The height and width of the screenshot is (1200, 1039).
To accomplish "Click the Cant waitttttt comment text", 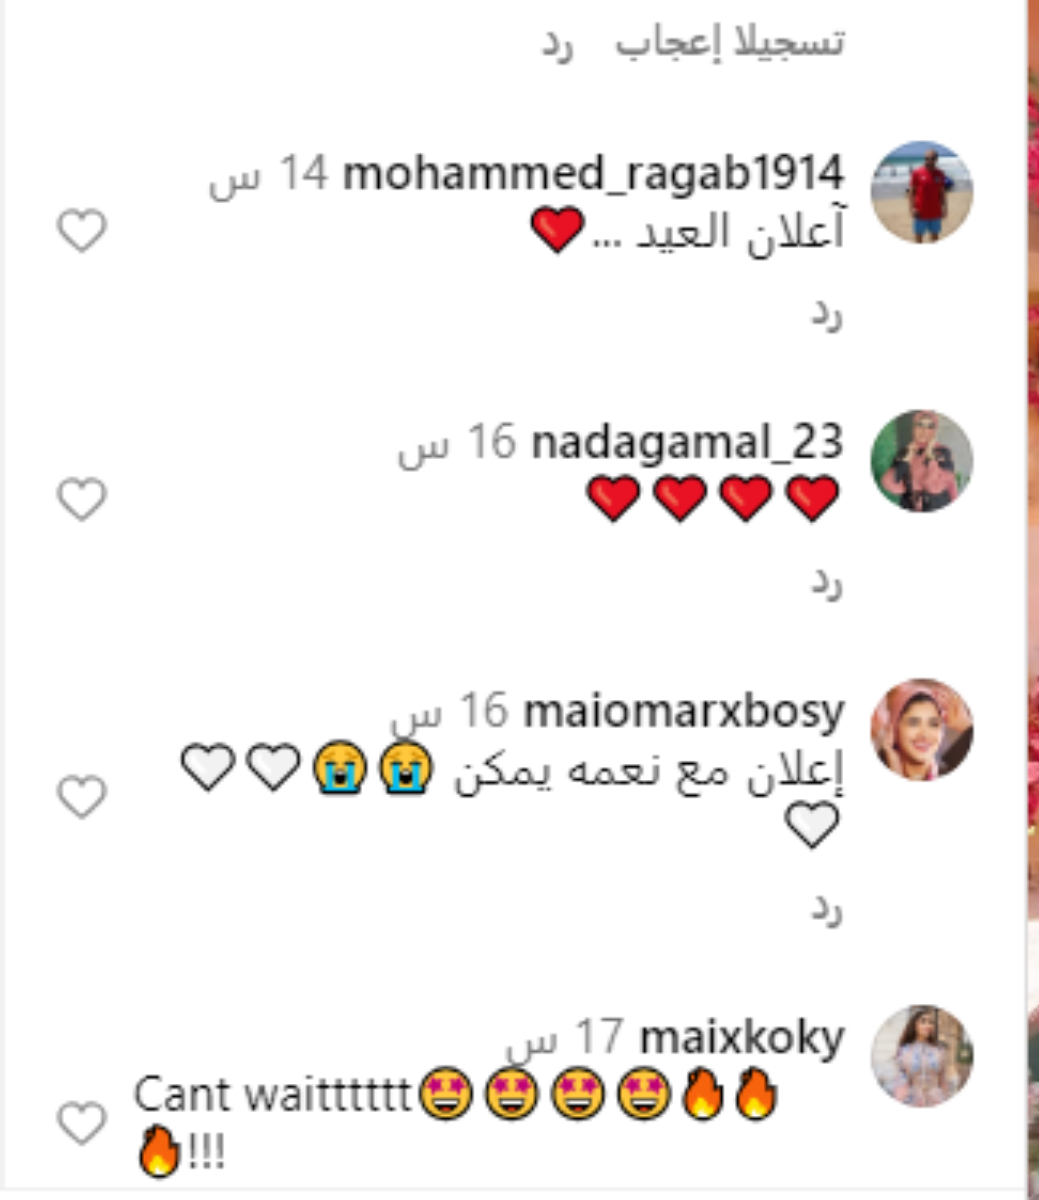I will 272,1094.
